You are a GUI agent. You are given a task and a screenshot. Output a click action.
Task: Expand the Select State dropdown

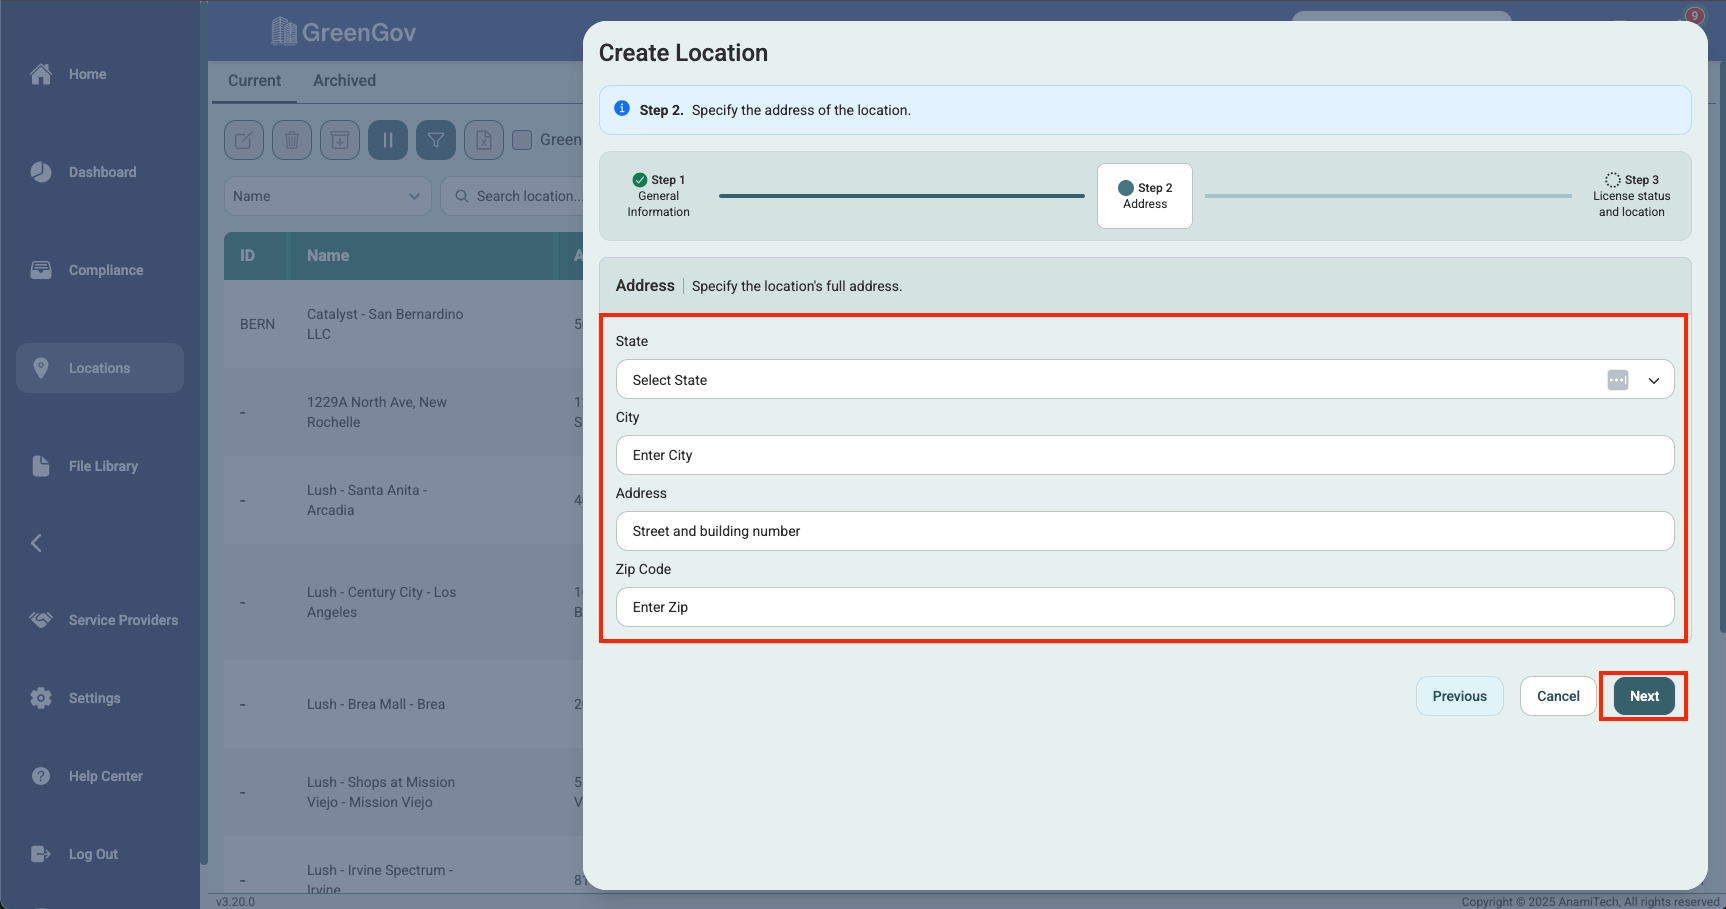pos(1653,380)
